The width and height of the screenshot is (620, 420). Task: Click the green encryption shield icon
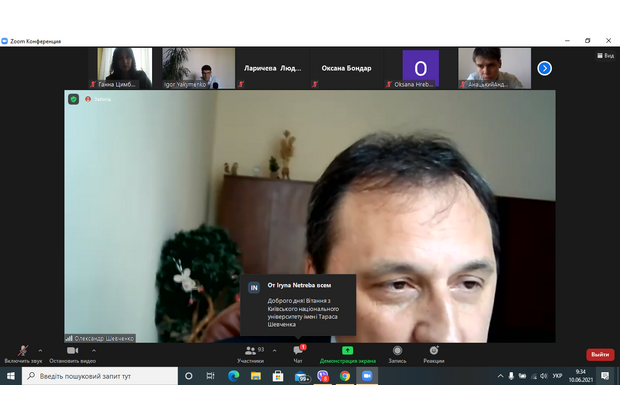(74, 99)
